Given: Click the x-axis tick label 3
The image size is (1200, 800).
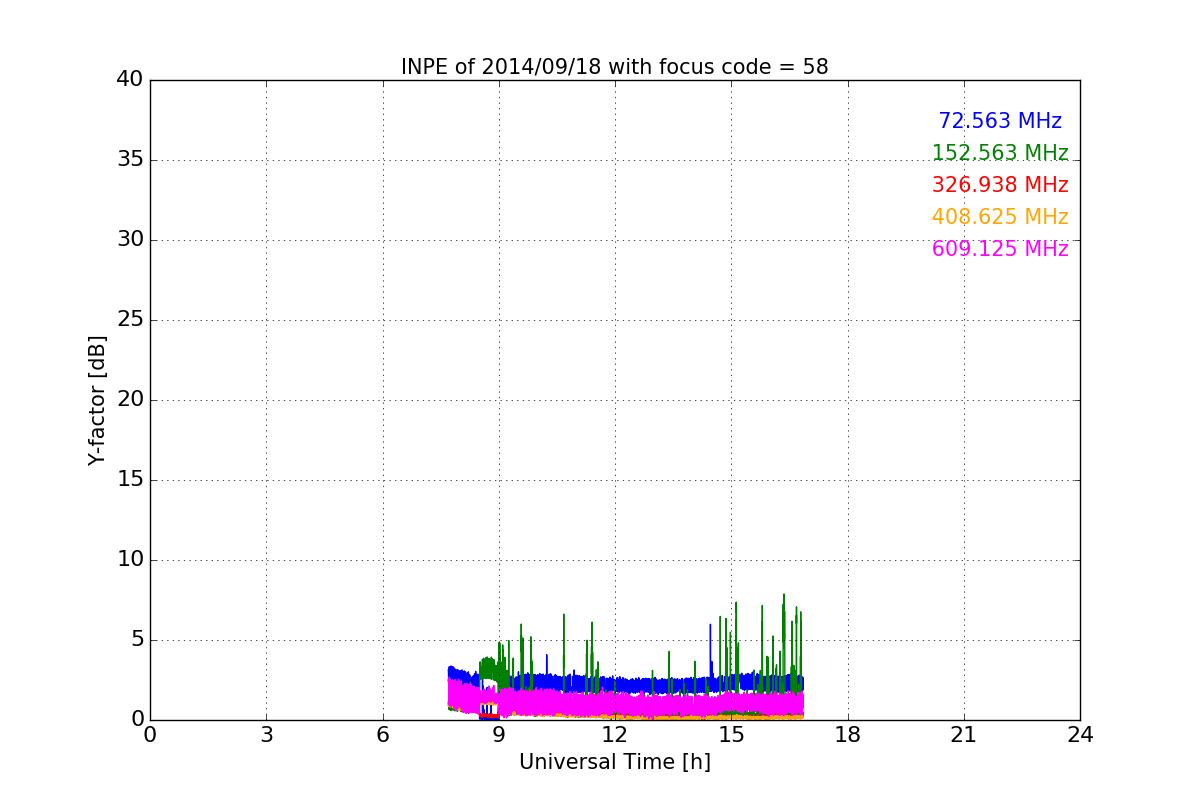Looking at the screenshot, I should [x=266, y=735].
